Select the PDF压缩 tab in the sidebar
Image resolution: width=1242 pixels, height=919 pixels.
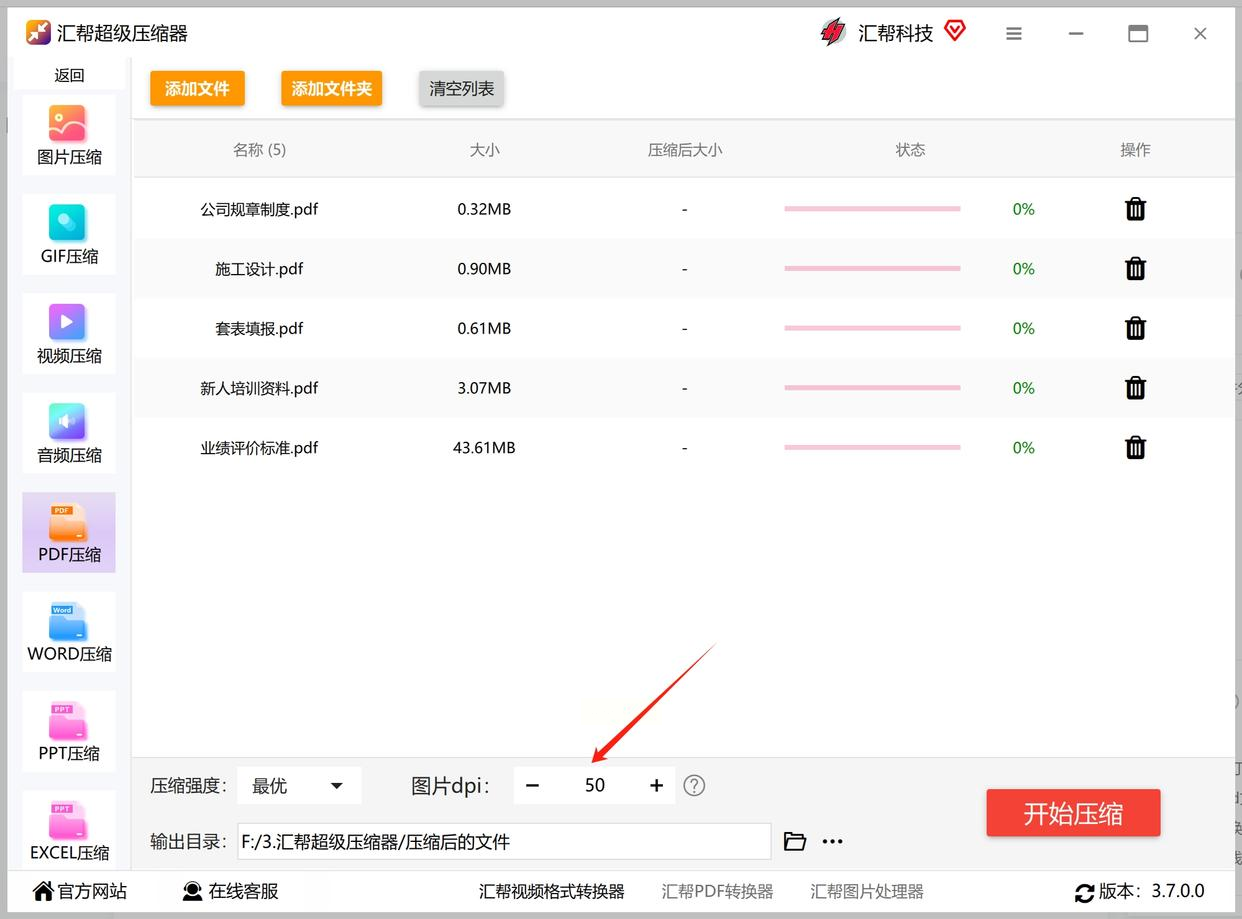[x=68, y=532]
